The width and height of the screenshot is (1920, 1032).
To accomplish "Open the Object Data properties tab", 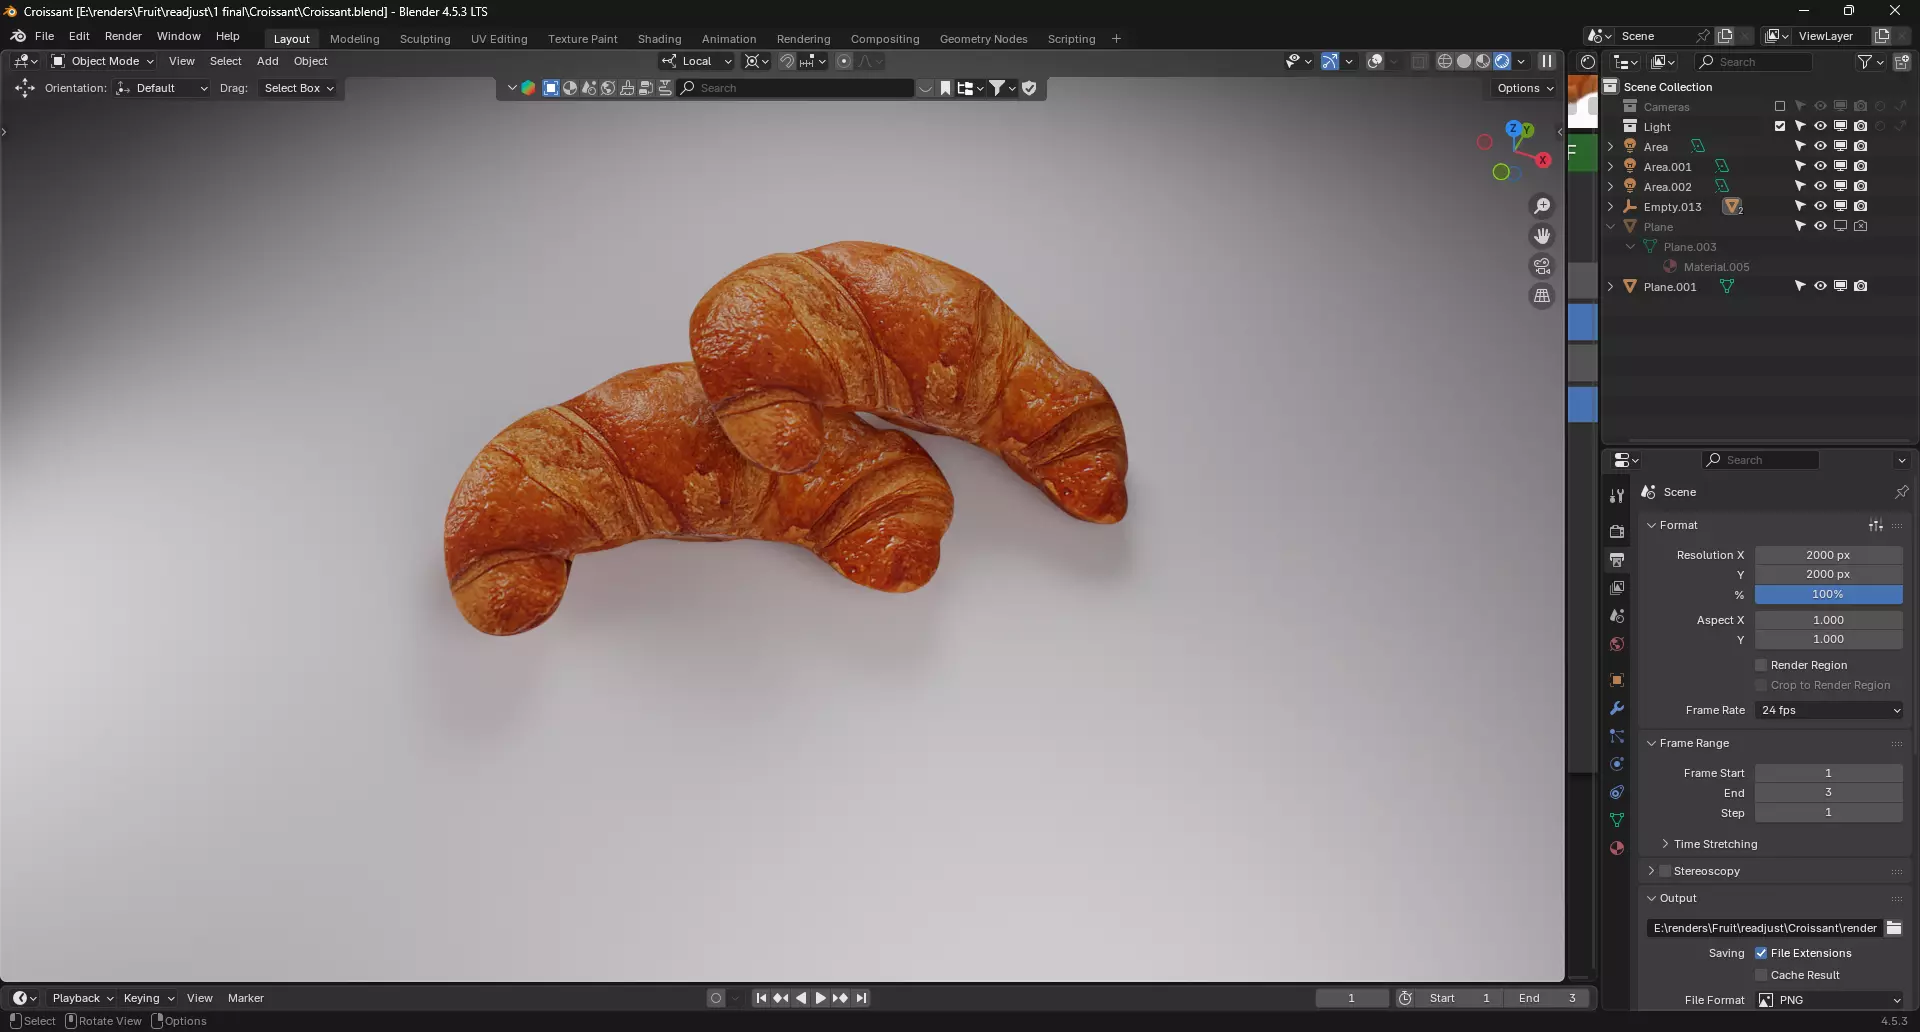I will click(x=1617, y=820).
